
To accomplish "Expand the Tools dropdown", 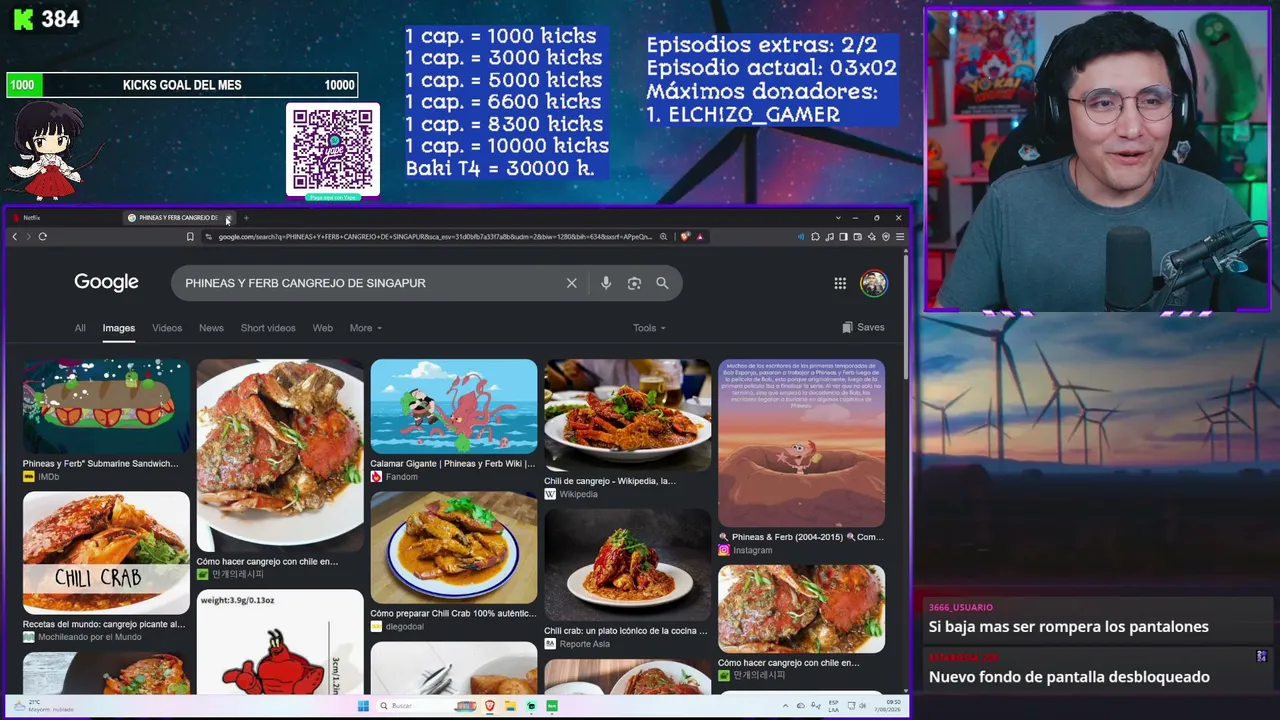I will click(x=649, y=328).
